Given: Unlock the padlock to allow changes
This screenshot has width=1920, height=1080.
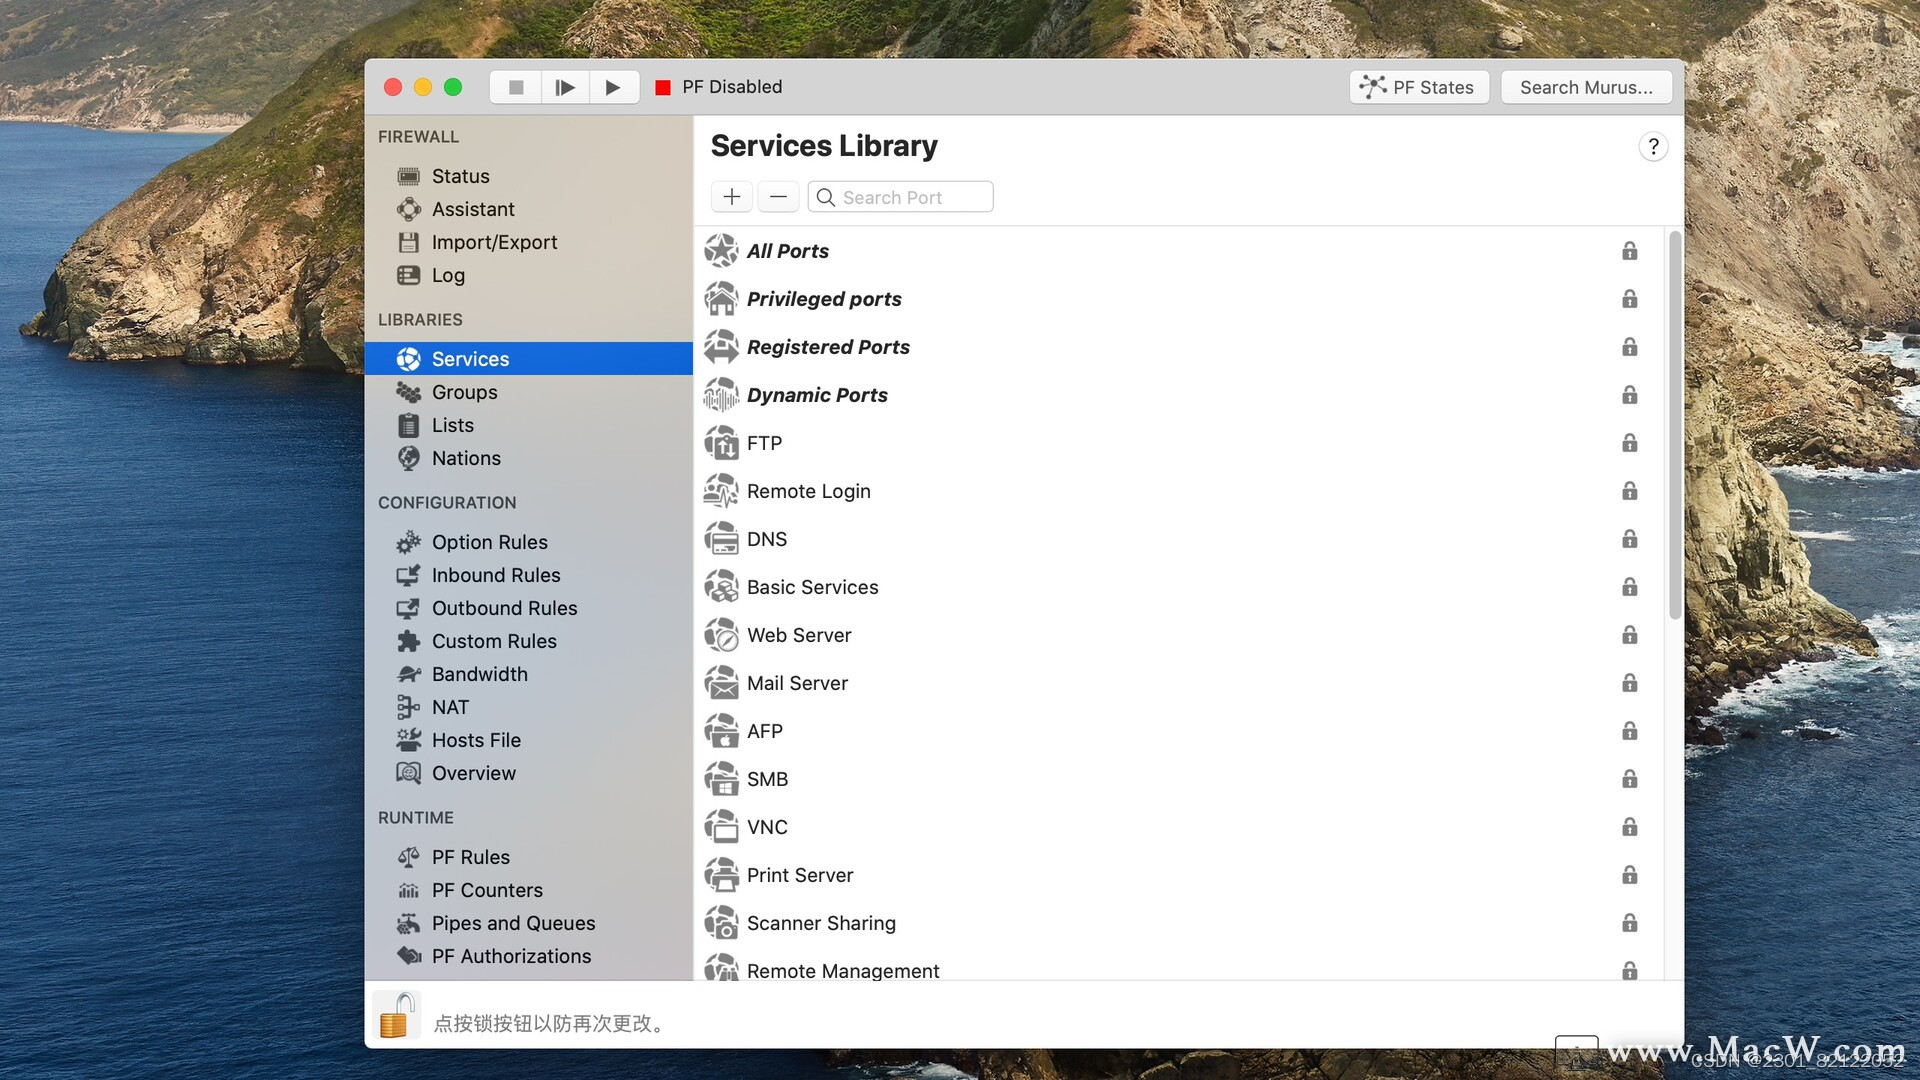Looking at the screenshot, I should click(x=396, y=1014).
